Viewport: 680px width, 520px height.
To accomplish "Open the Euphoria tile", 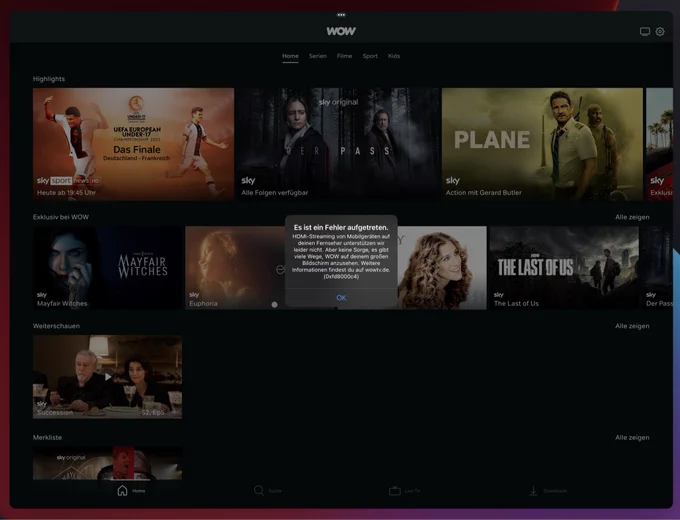I will [x=235, y=268].
